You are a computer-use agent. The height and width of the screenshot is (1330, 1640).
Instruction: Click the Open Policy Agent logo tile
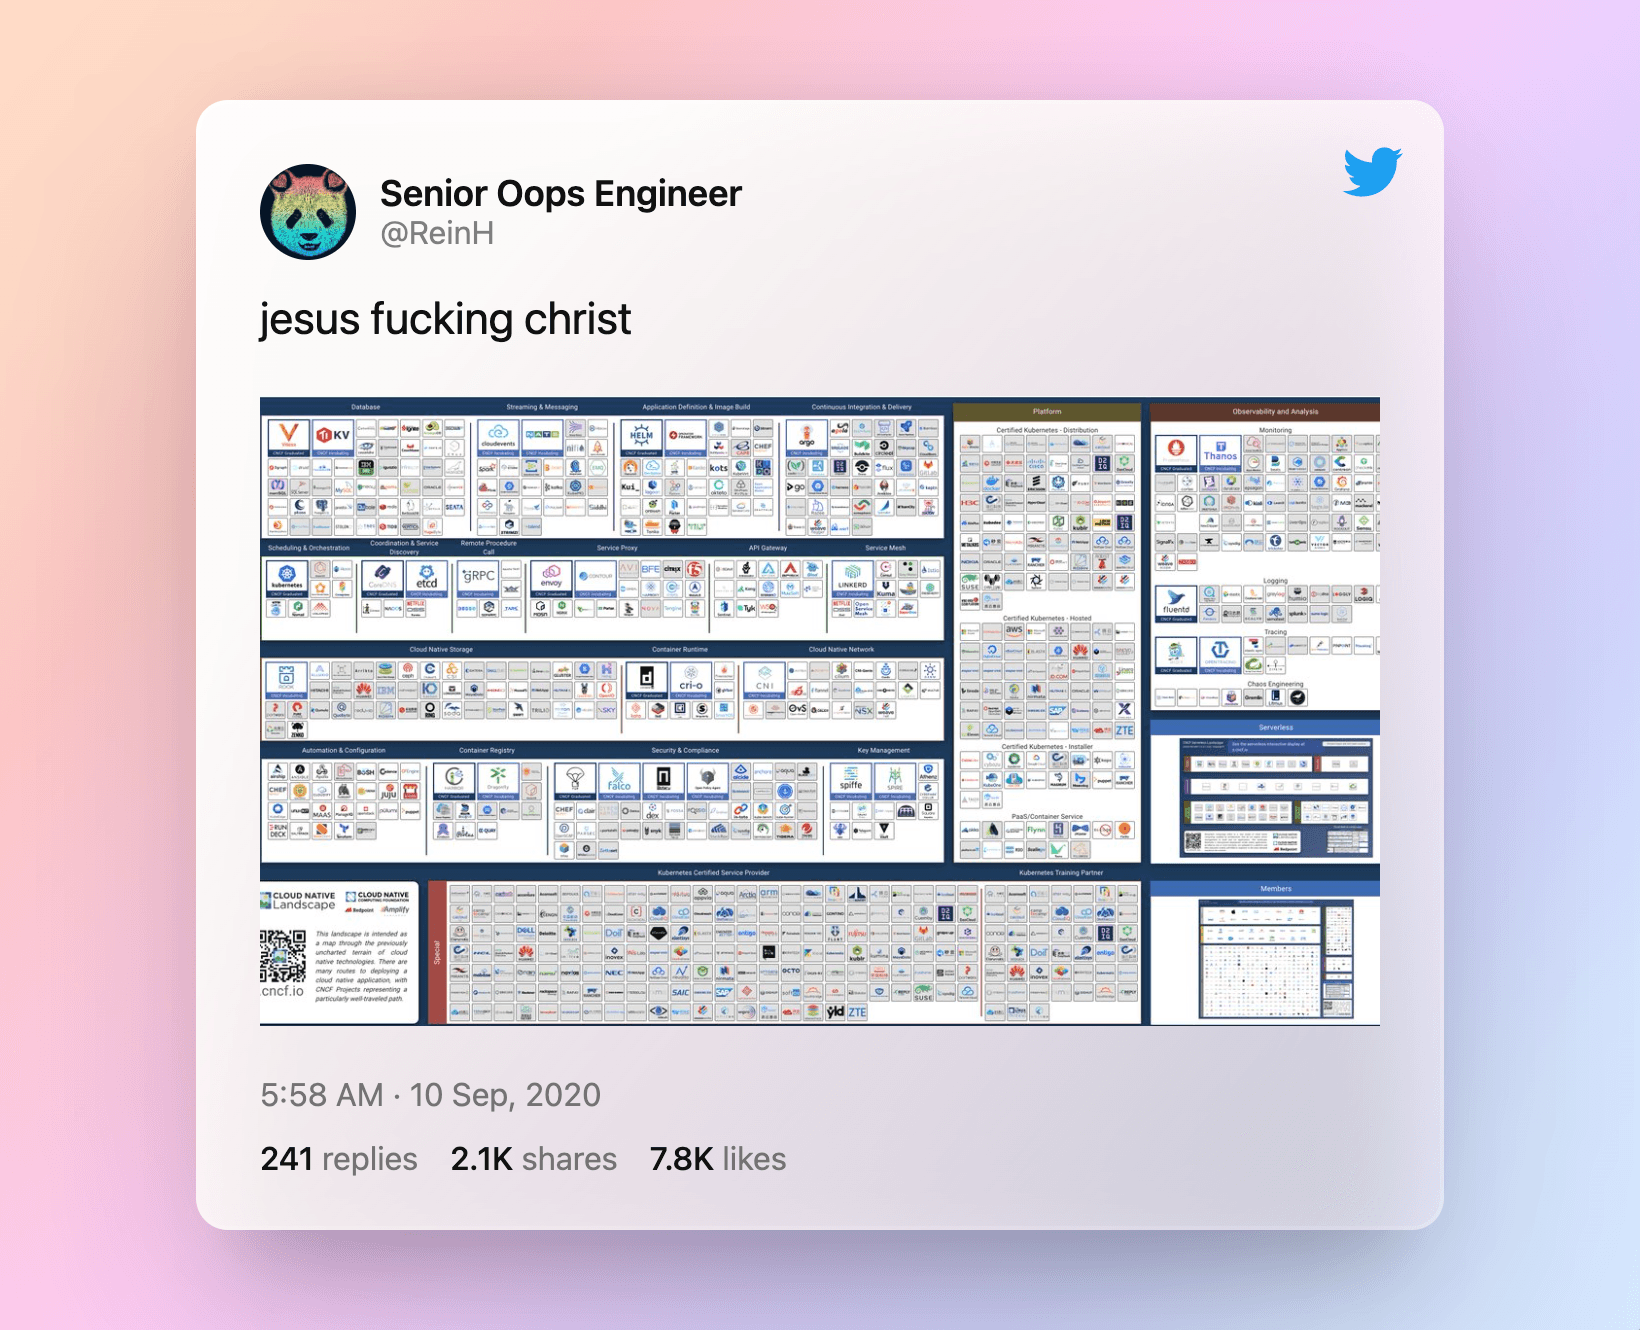pos(707,782)
